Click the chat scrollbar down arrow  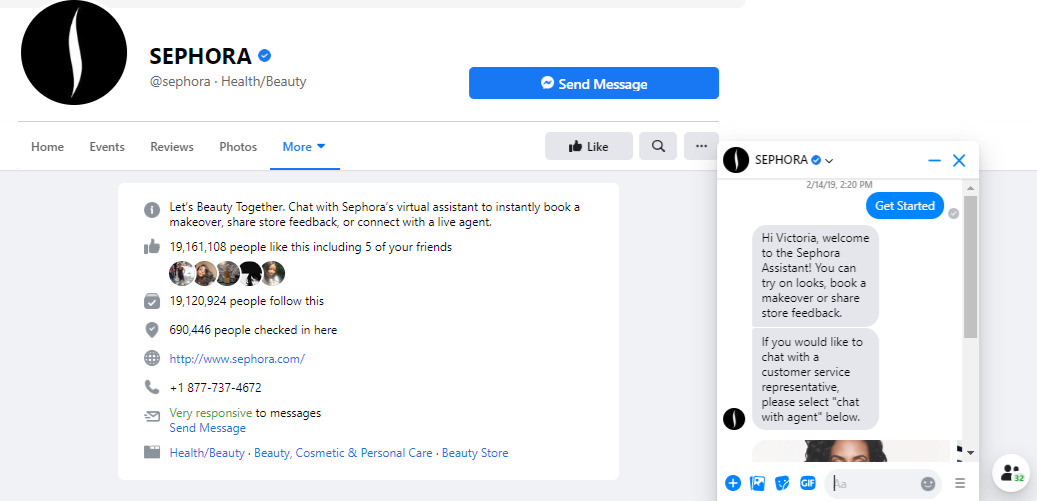[970, 453]
